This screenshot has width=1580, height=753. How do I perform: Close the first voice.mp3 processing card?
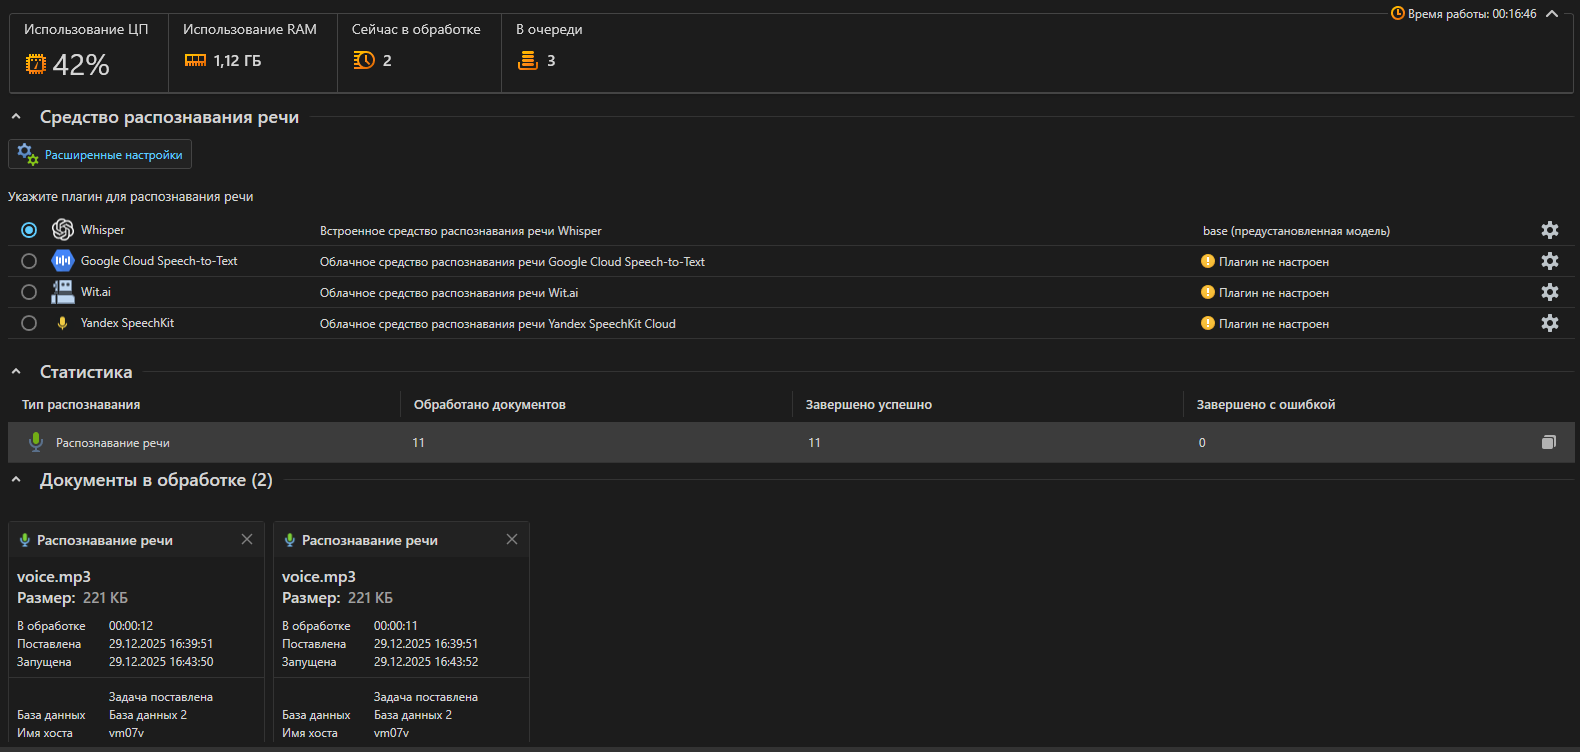click(247, 539)
